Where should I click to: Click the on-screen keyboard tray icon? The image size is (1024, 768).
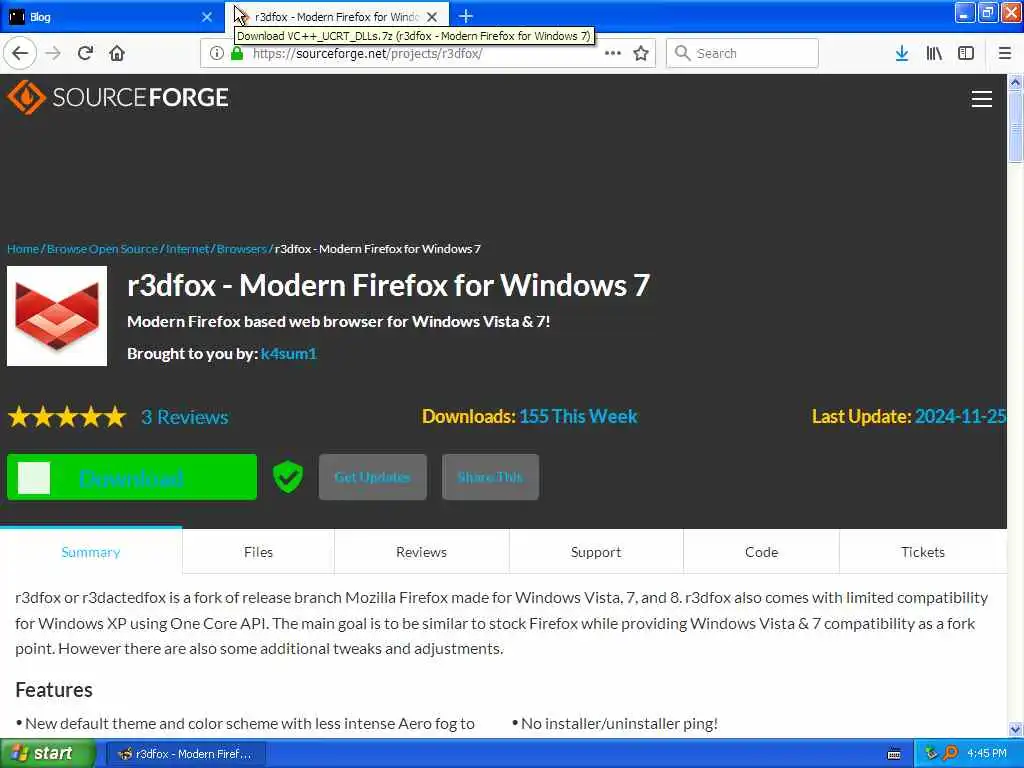(894, 754)
